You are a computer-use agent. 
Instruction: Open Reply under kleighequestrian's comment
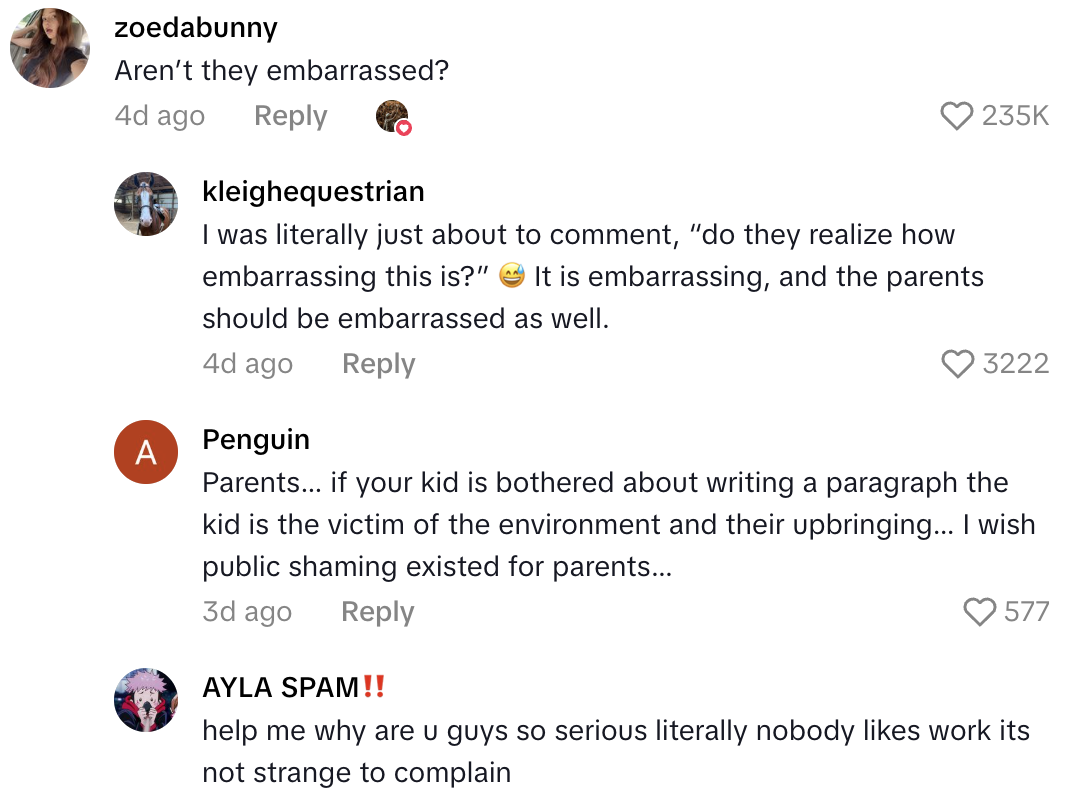(378, 364)
